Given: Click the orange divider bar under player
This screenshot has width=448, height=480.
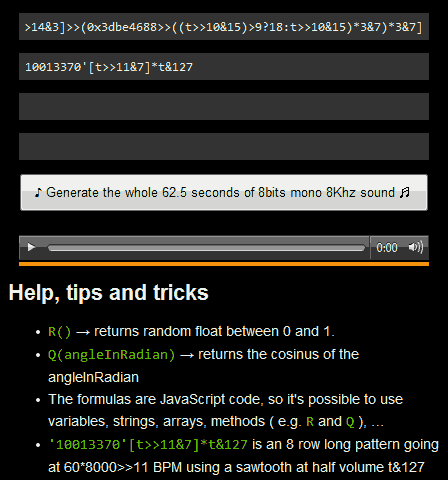Looking at the screenshot, I should (224, 264).
